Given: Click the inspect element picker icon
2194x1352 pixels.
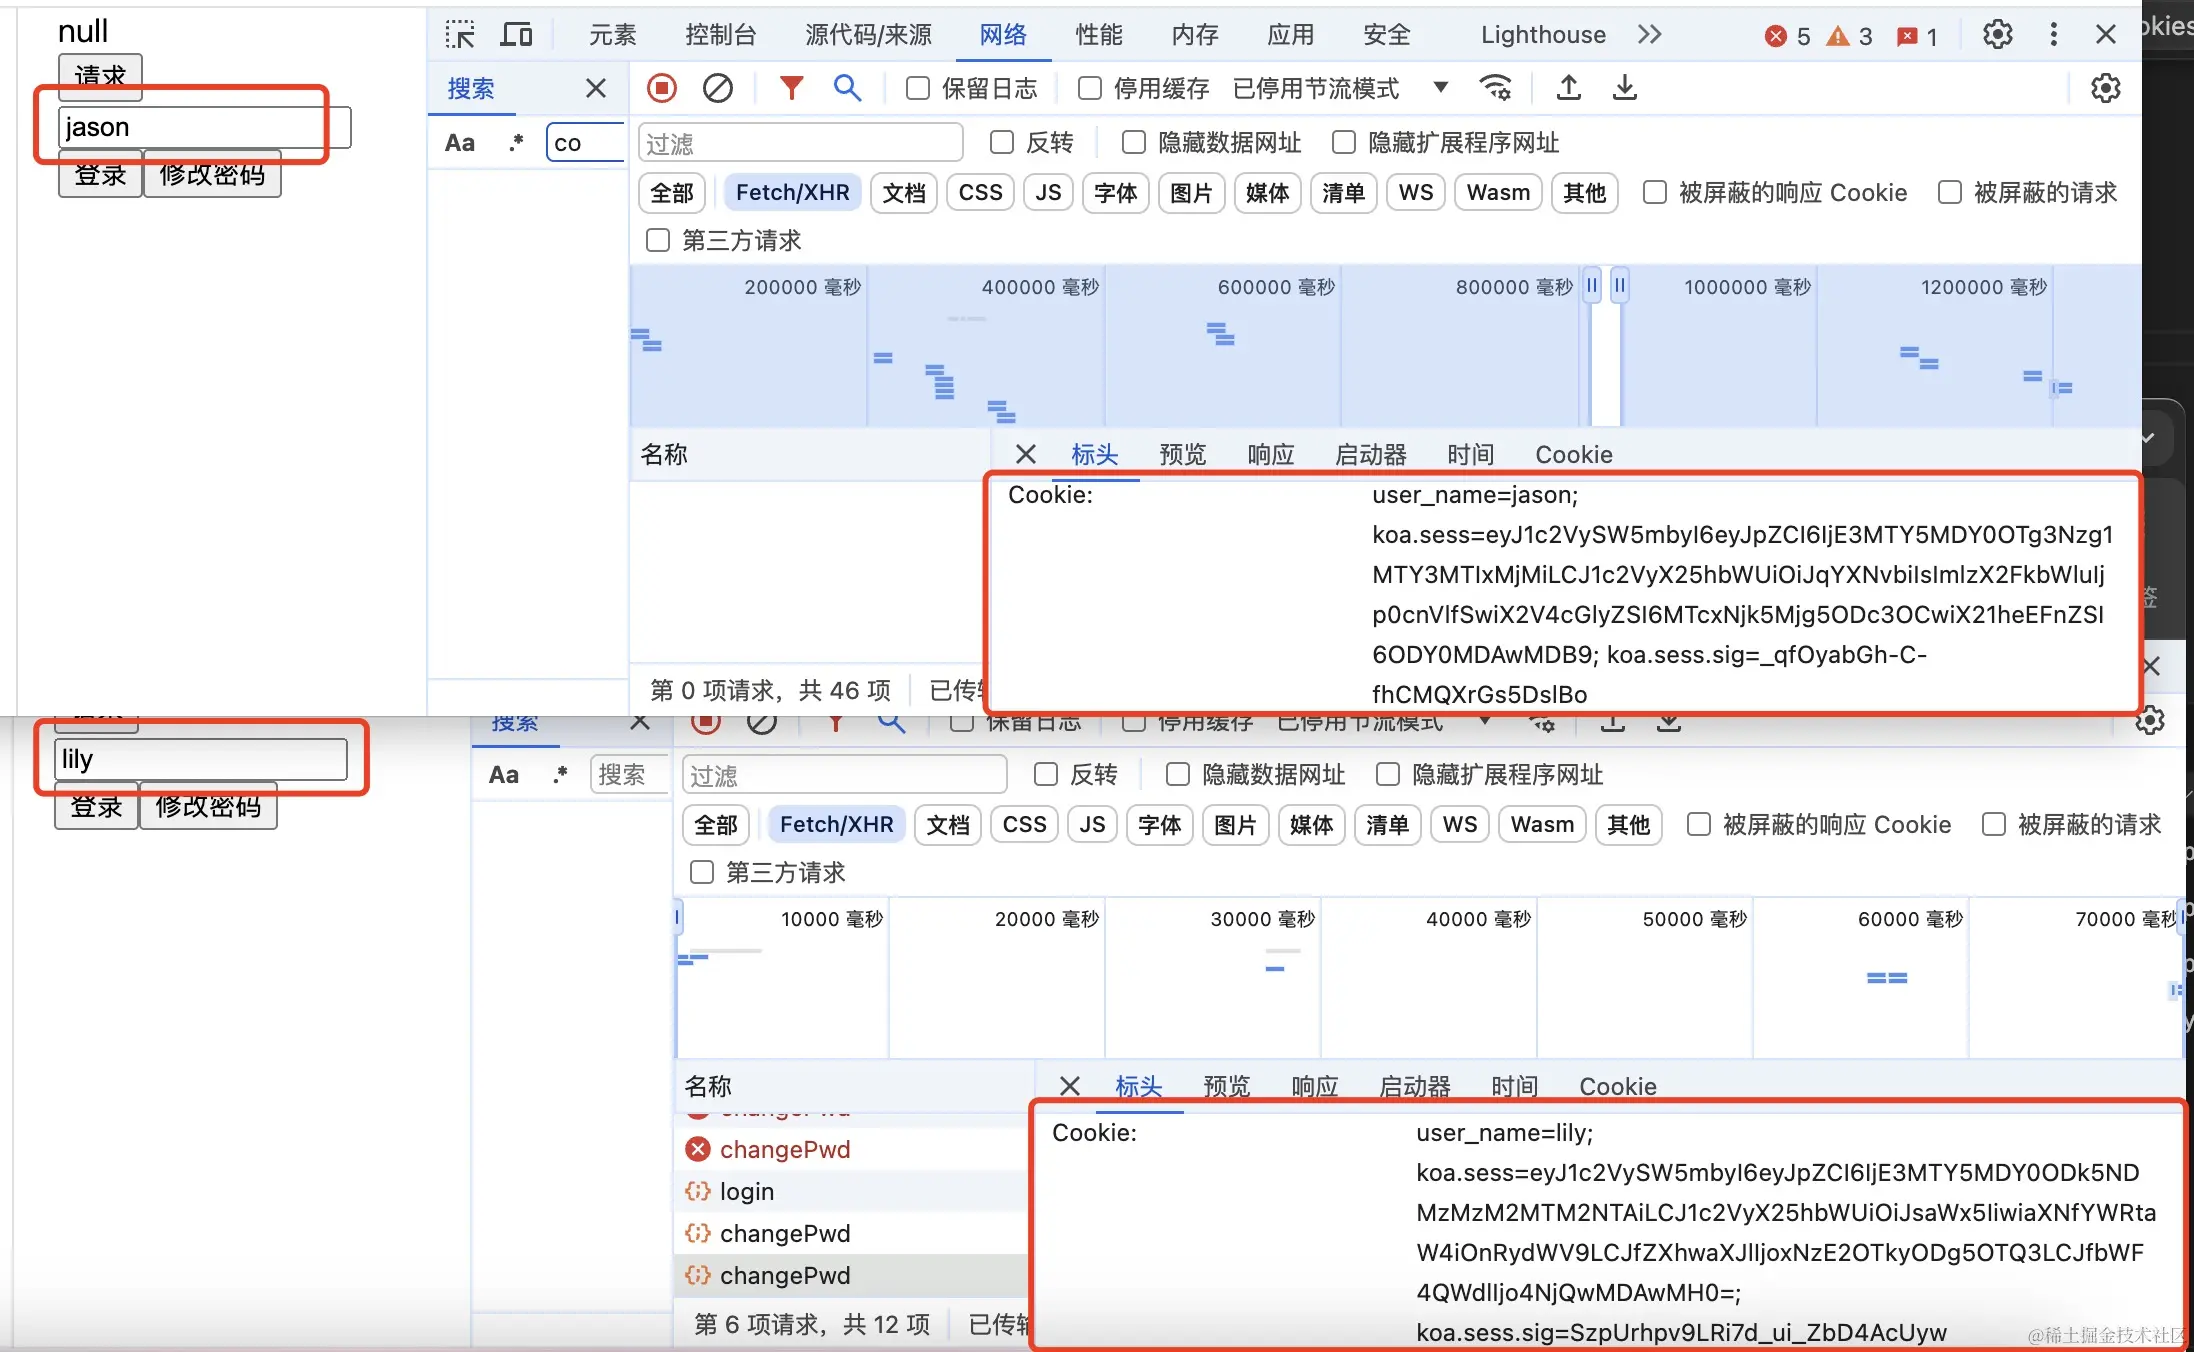Looking at the screenshot, I should click(460, 35).
